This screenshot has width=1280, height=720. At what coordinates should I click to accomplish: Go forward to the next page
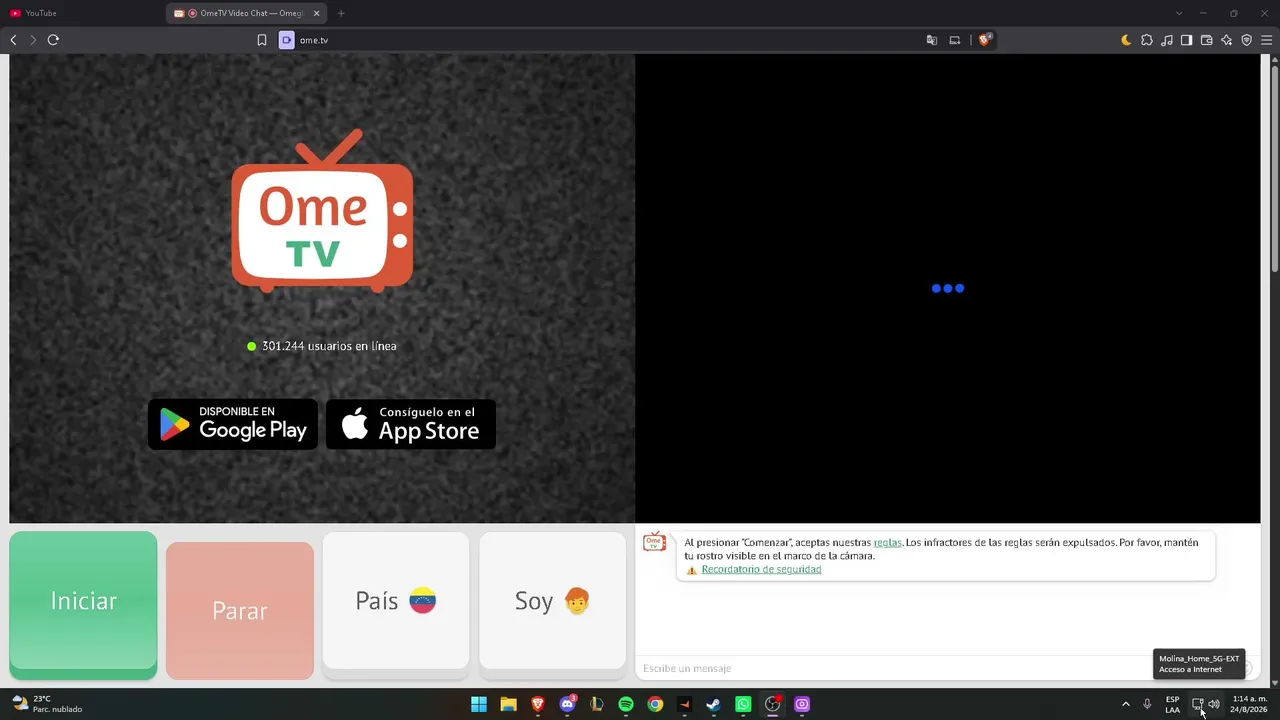pyautogui.click(x=32, y=40)
